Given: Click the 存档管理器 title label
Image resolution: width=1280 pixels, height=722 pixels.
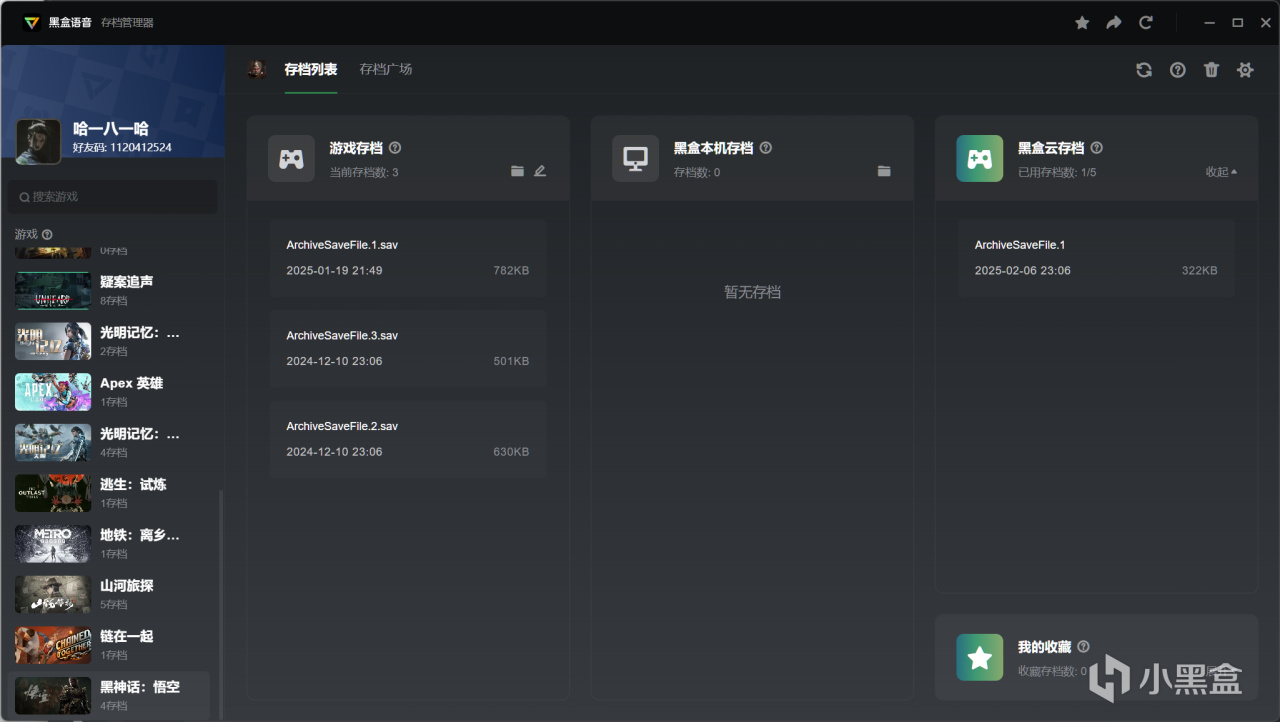Looking at the screenshot, I should pyautogui.click(x=127, y=23).
